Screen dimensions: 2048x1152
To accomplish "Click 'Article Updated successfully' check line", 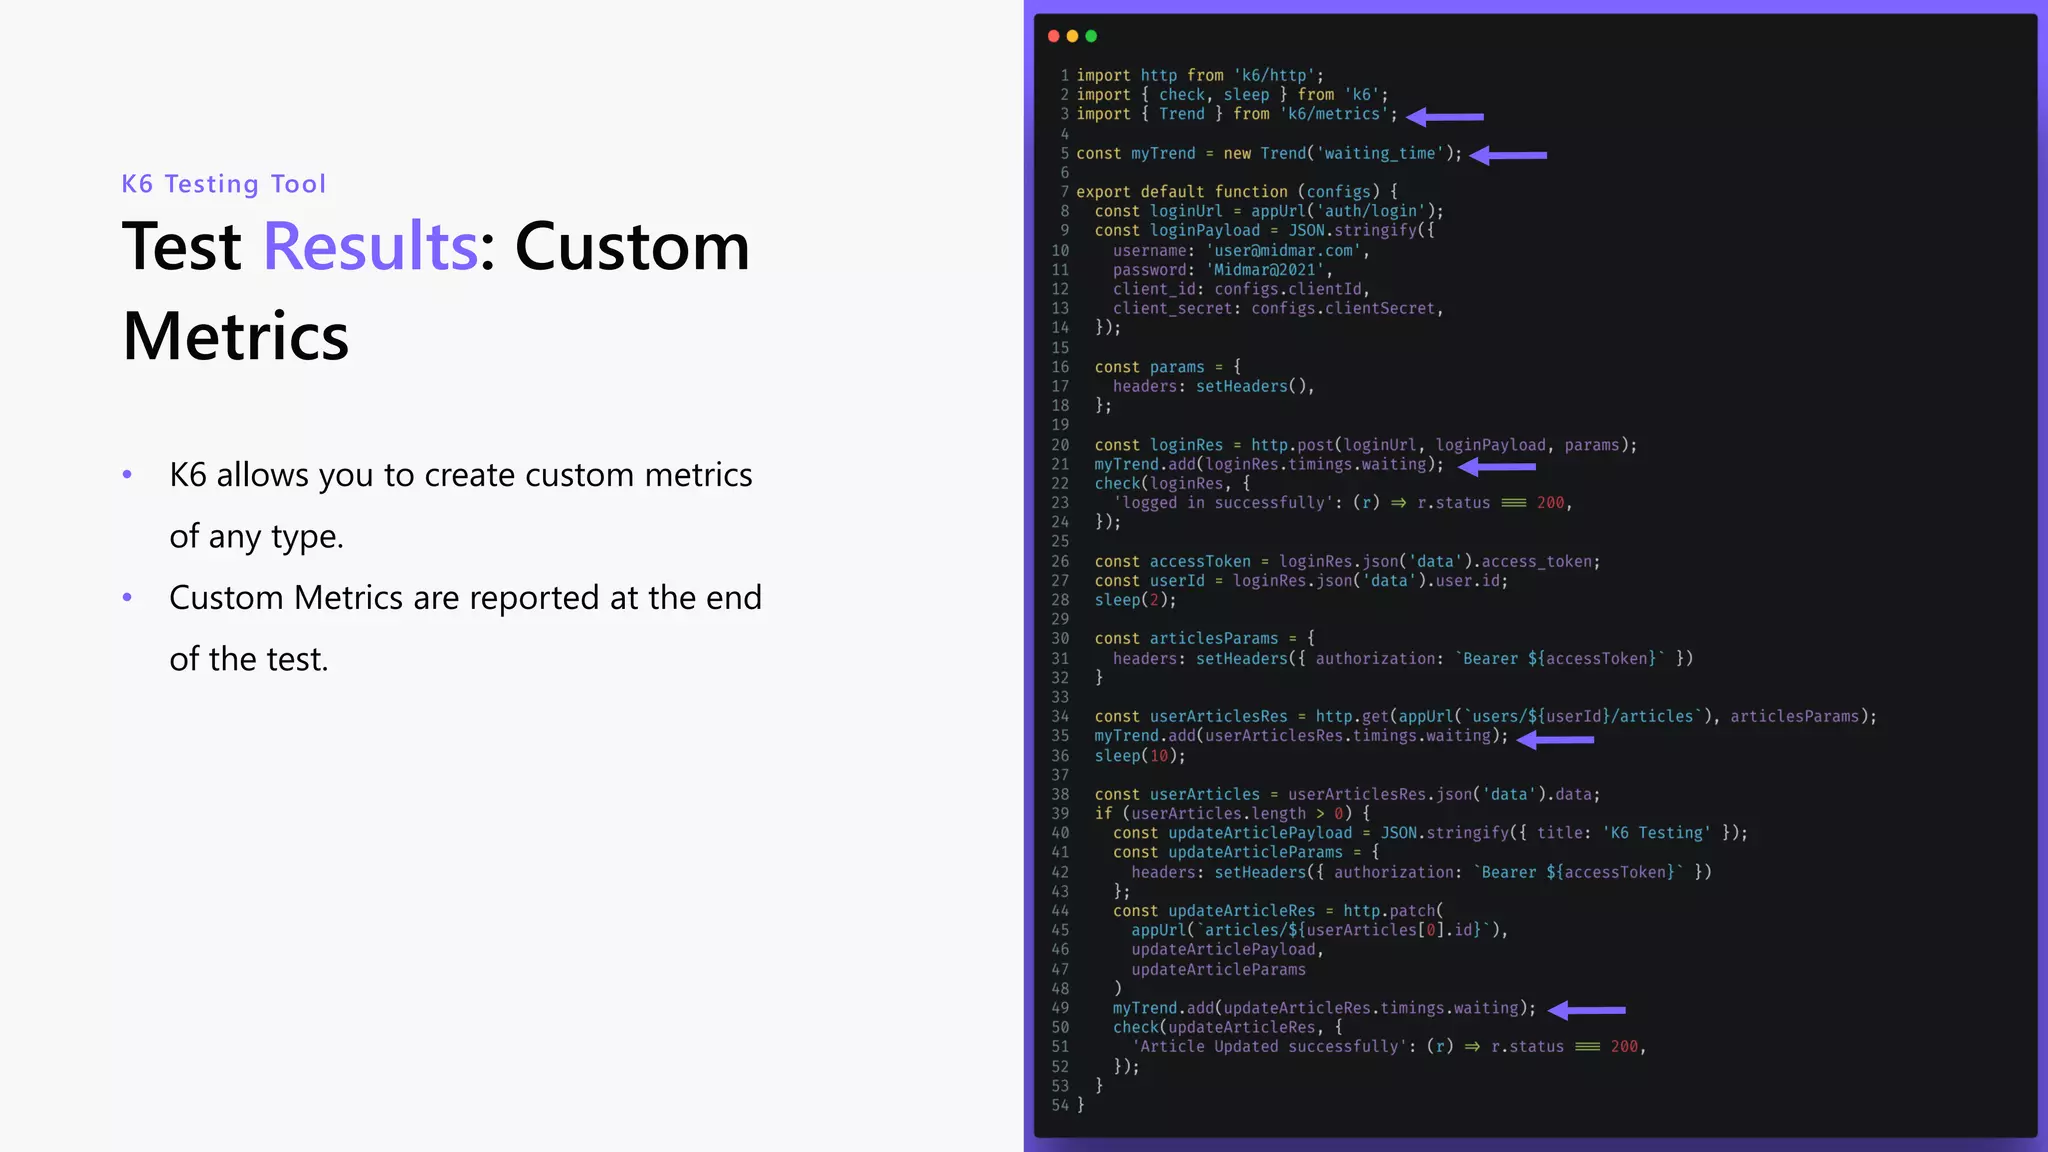I will (x=1389, y=1047).
